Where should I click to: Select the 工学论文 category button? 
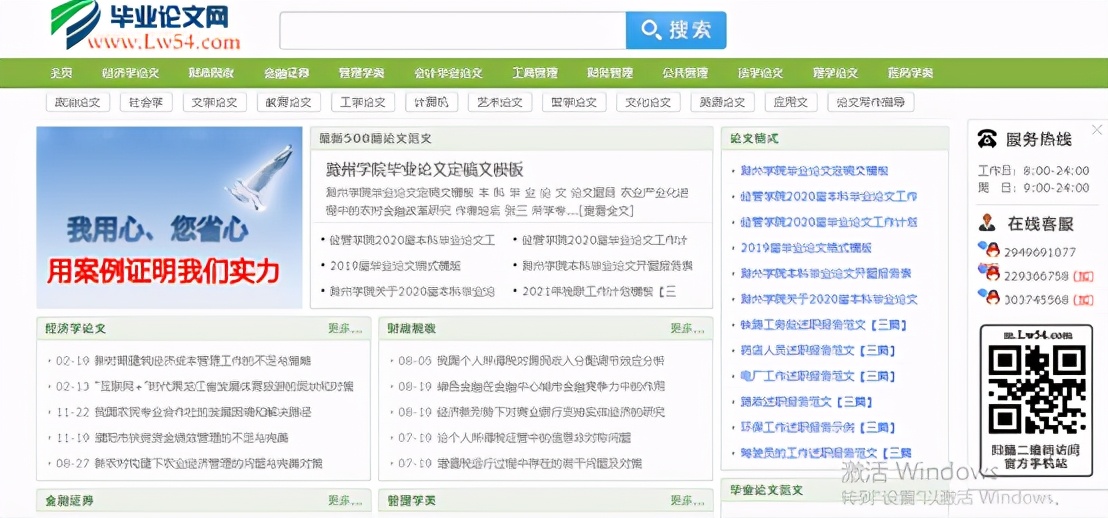pos(363,102)
